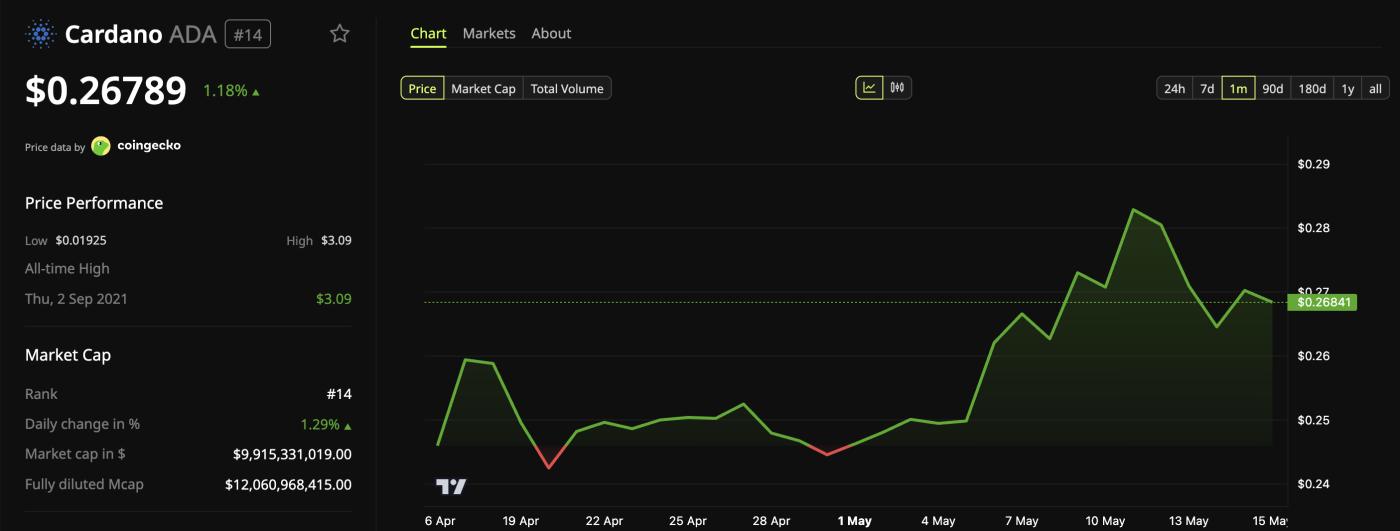Select the Price chart mode
This screenshot has width=1400, height=531.
(422, 88)
